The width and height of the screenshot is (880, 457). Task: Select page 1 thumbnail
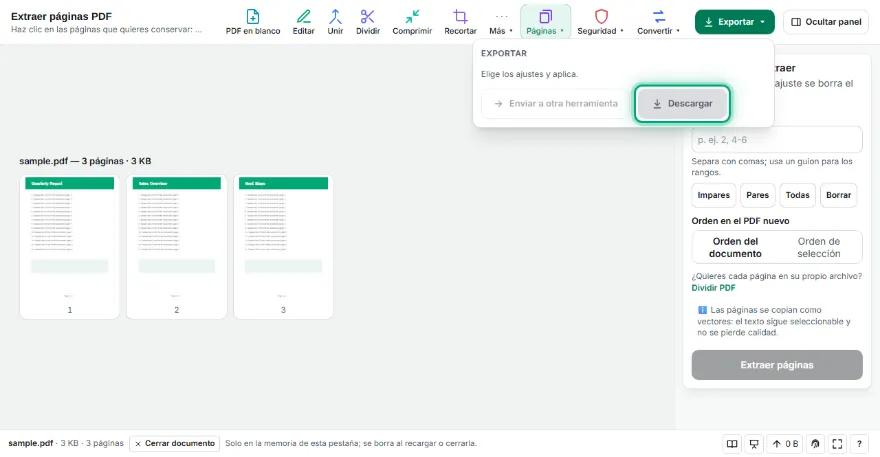(x=70, y=246)
